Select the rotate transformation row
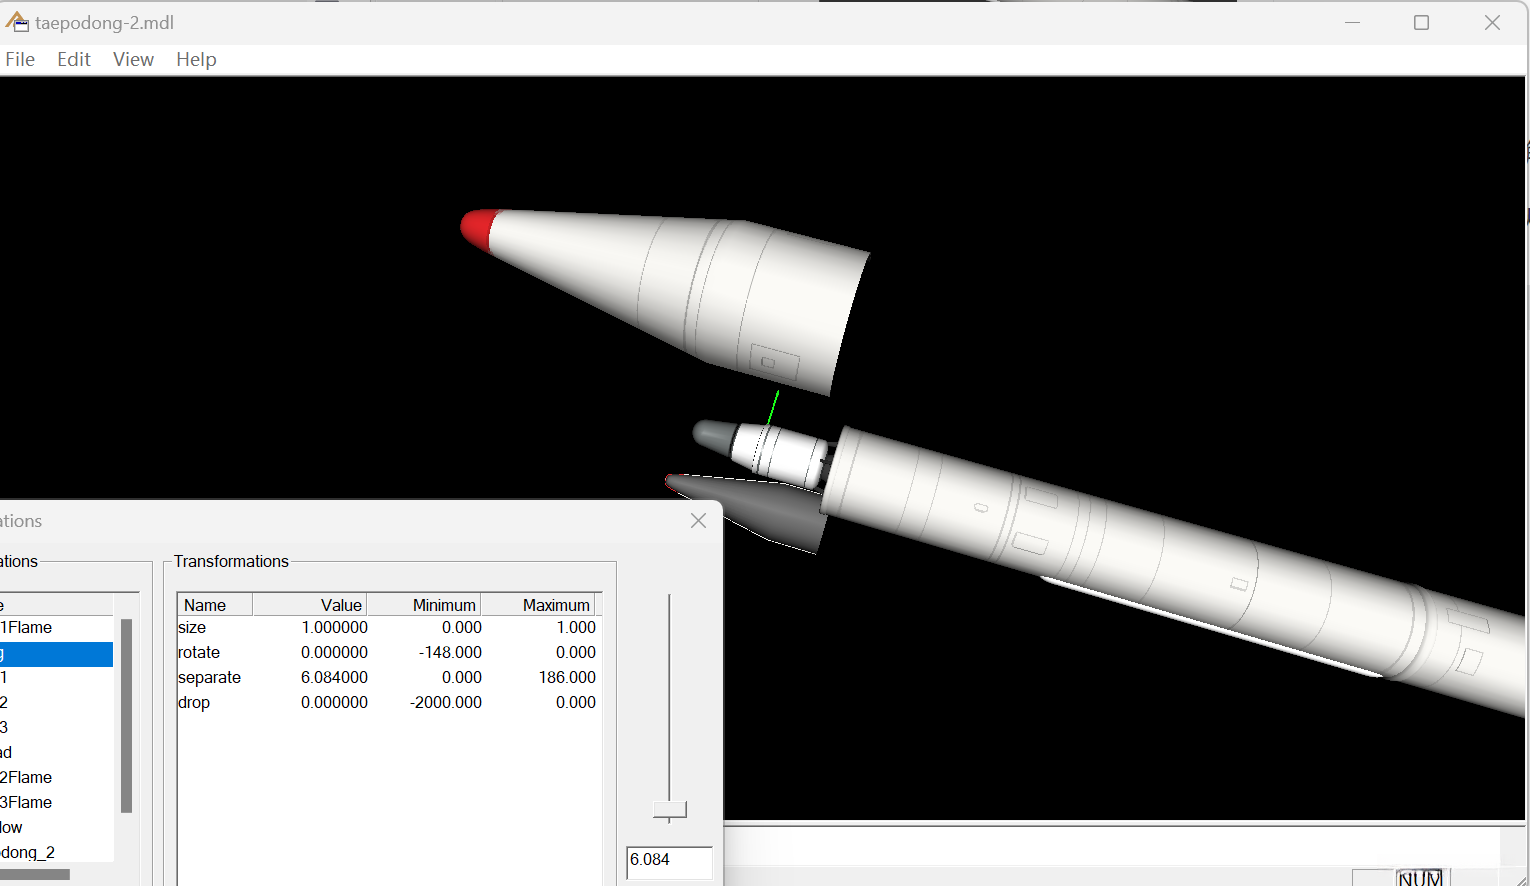 pos(387,653)
